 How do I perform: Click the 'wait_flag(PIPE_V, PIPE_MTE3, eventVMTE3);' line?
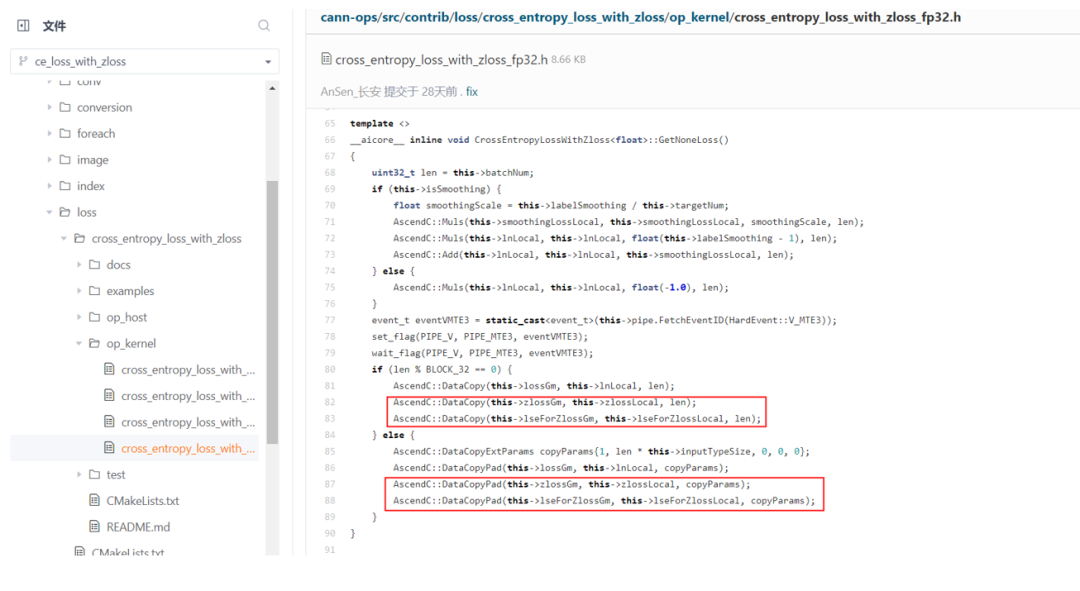click(482, 353)
